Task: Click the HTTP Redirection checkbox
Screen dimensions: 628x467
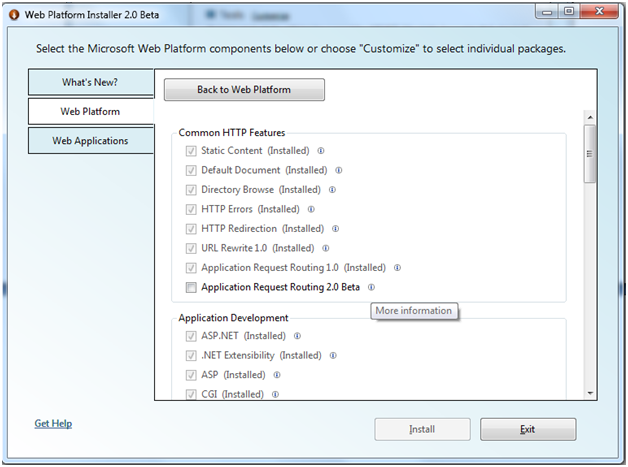Action: 191,229
